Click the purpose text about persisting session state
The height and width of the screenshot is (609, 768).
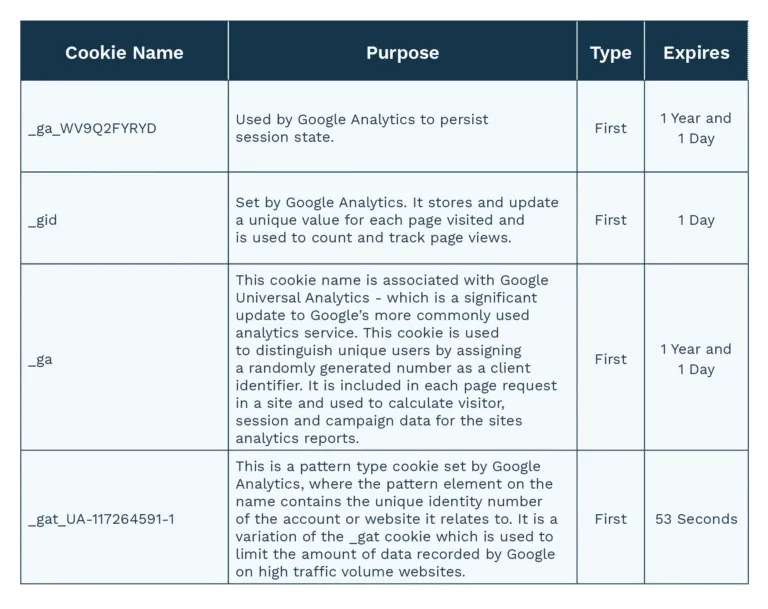click(362, 128)
